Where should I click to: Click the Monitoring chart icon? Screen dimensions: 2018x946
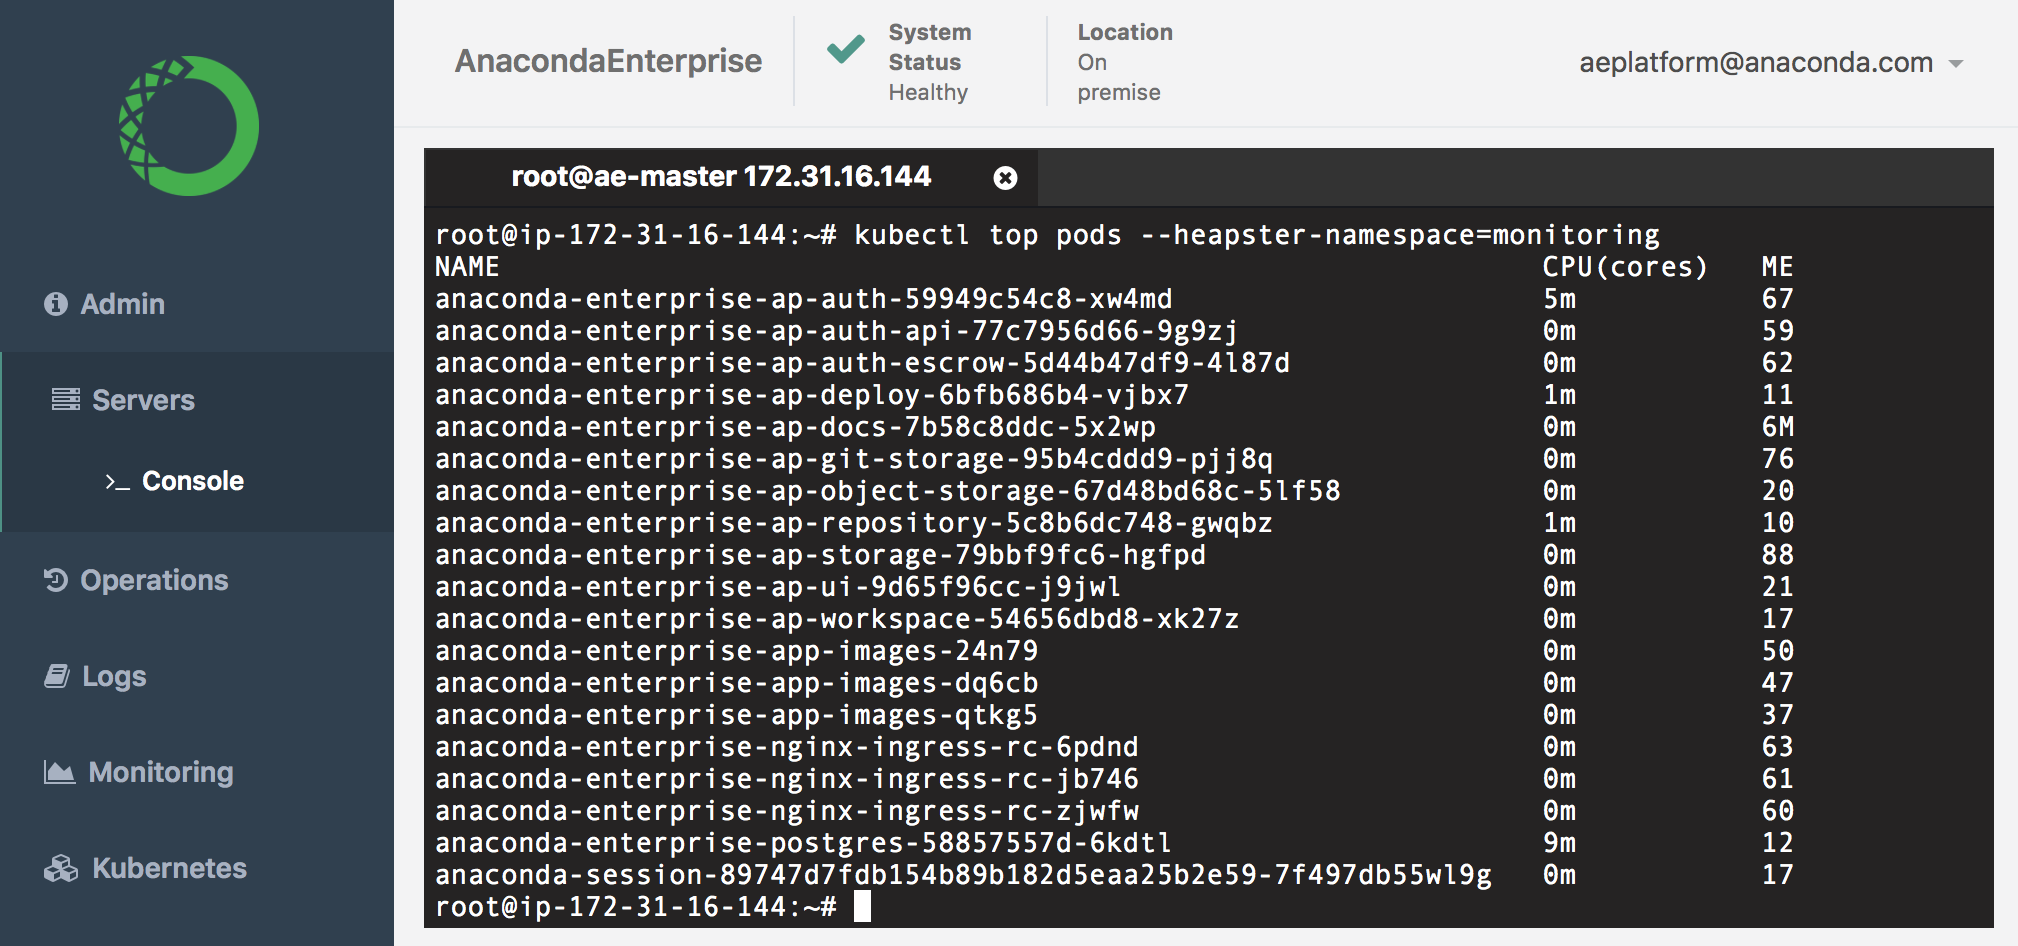pos(59,772)
